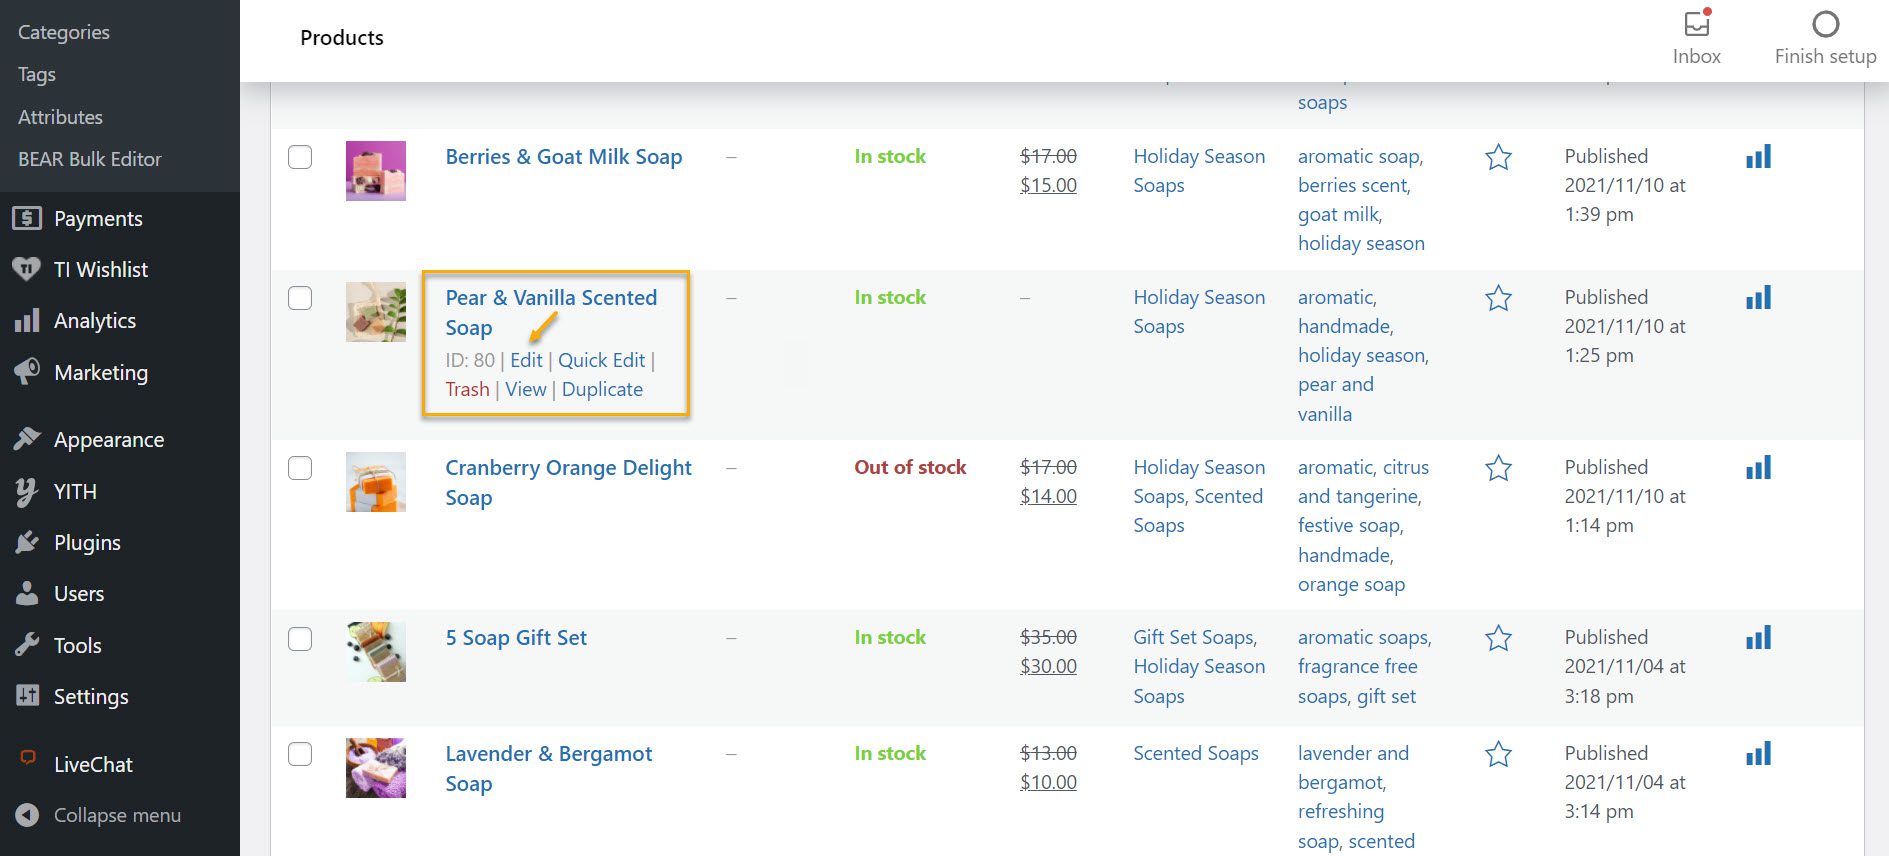This screenshot has width=1889, height=856.
Task: Check the 5 Soap Gift Set row checkbox
Action: [300, 638]
